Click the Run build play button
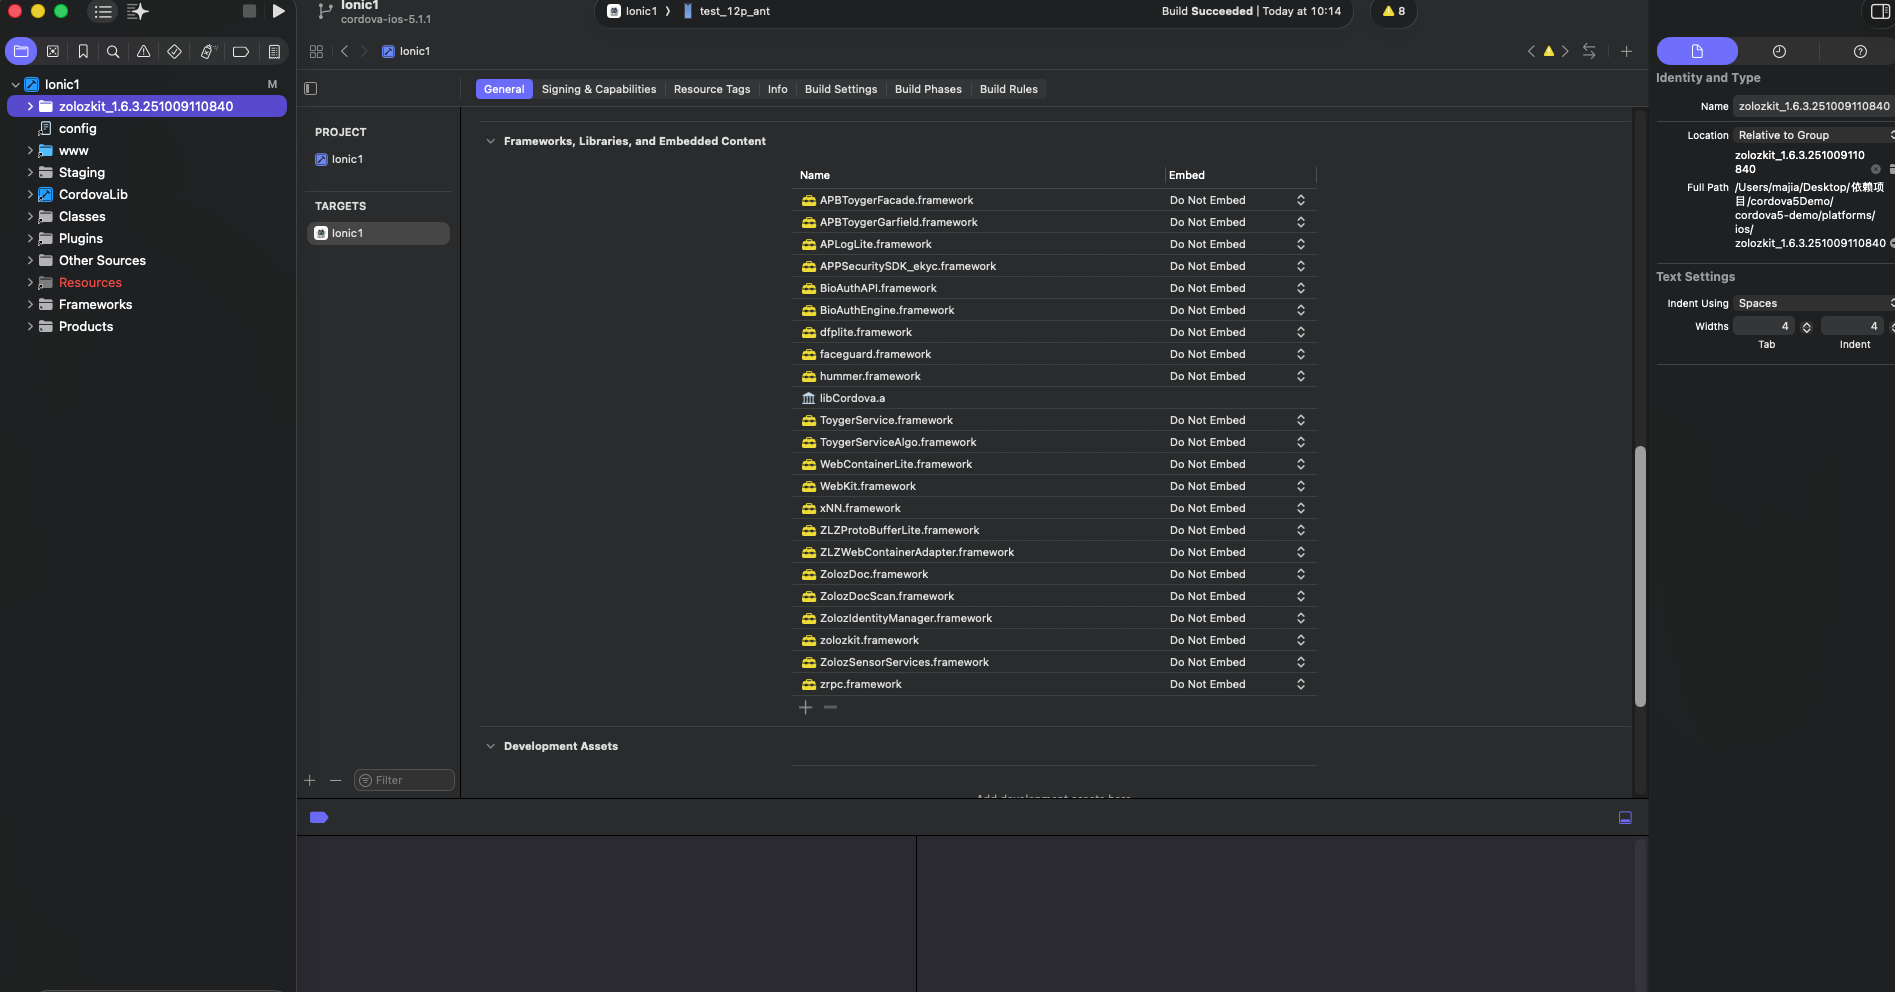 tap(278, 11)
